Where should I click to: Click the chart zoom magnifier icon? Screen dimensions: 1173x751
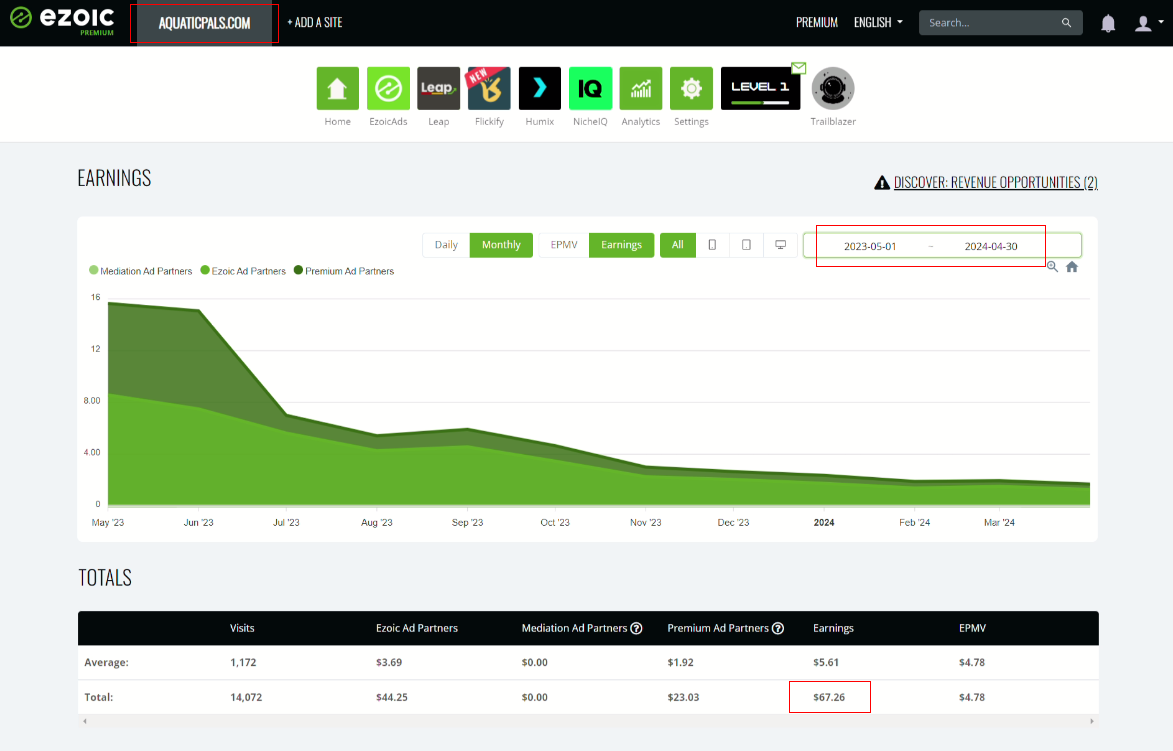click(1052, 266)
